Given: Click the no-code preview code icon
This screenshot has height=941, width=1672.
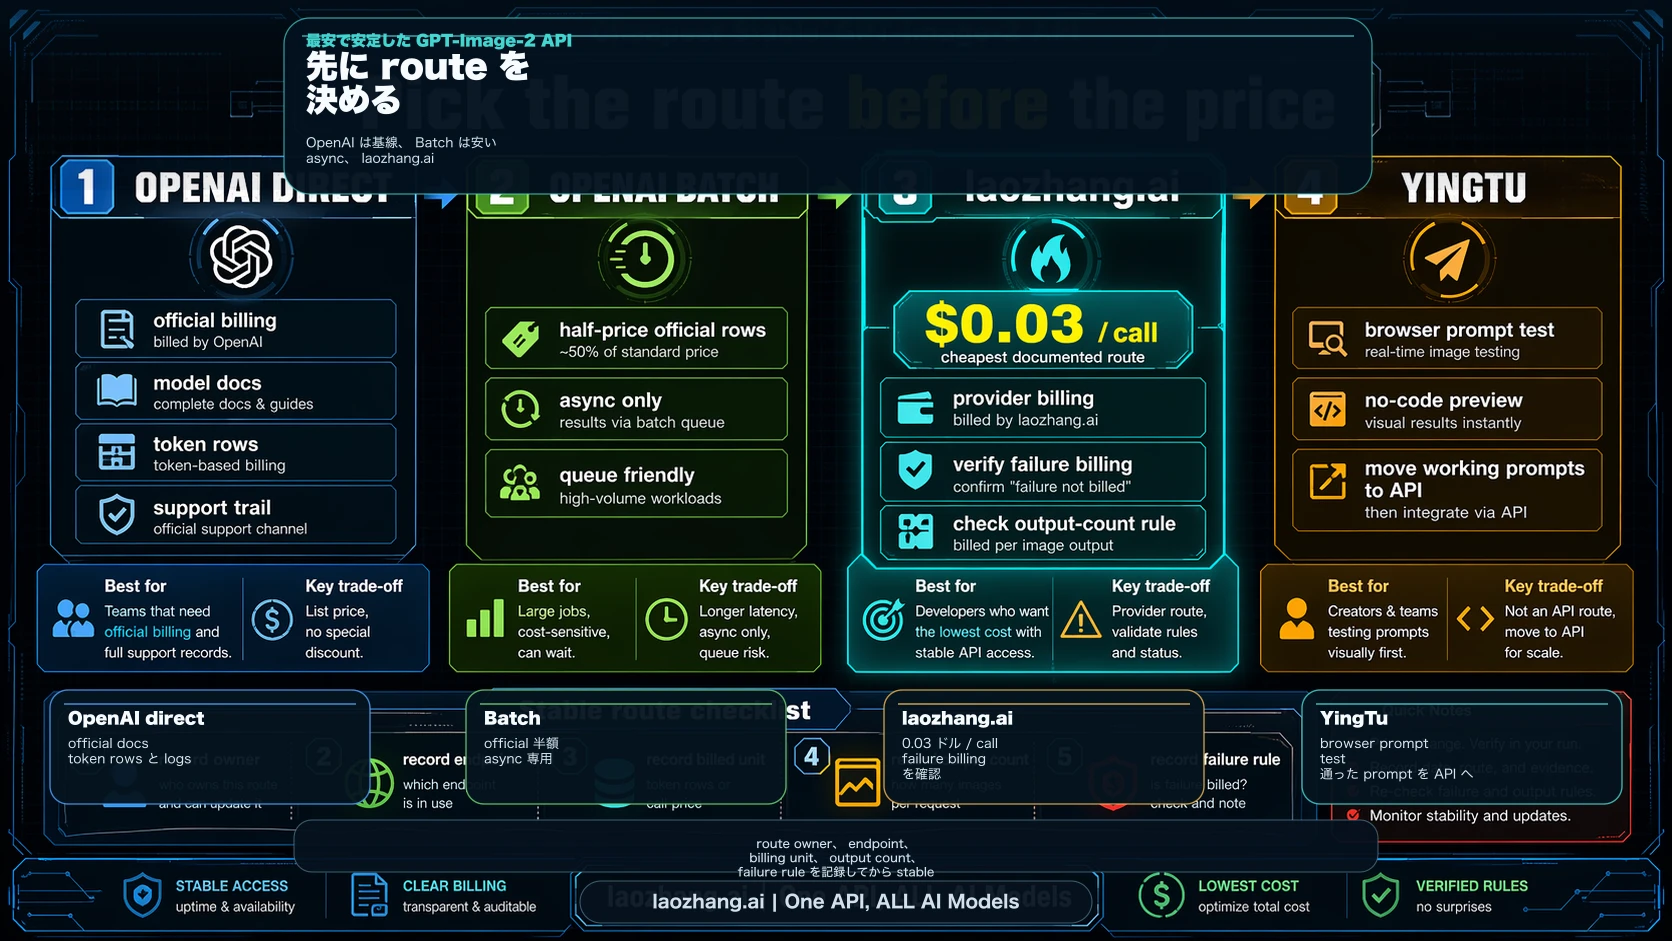Looking at the screenshot, I should tap(1327, 409).
